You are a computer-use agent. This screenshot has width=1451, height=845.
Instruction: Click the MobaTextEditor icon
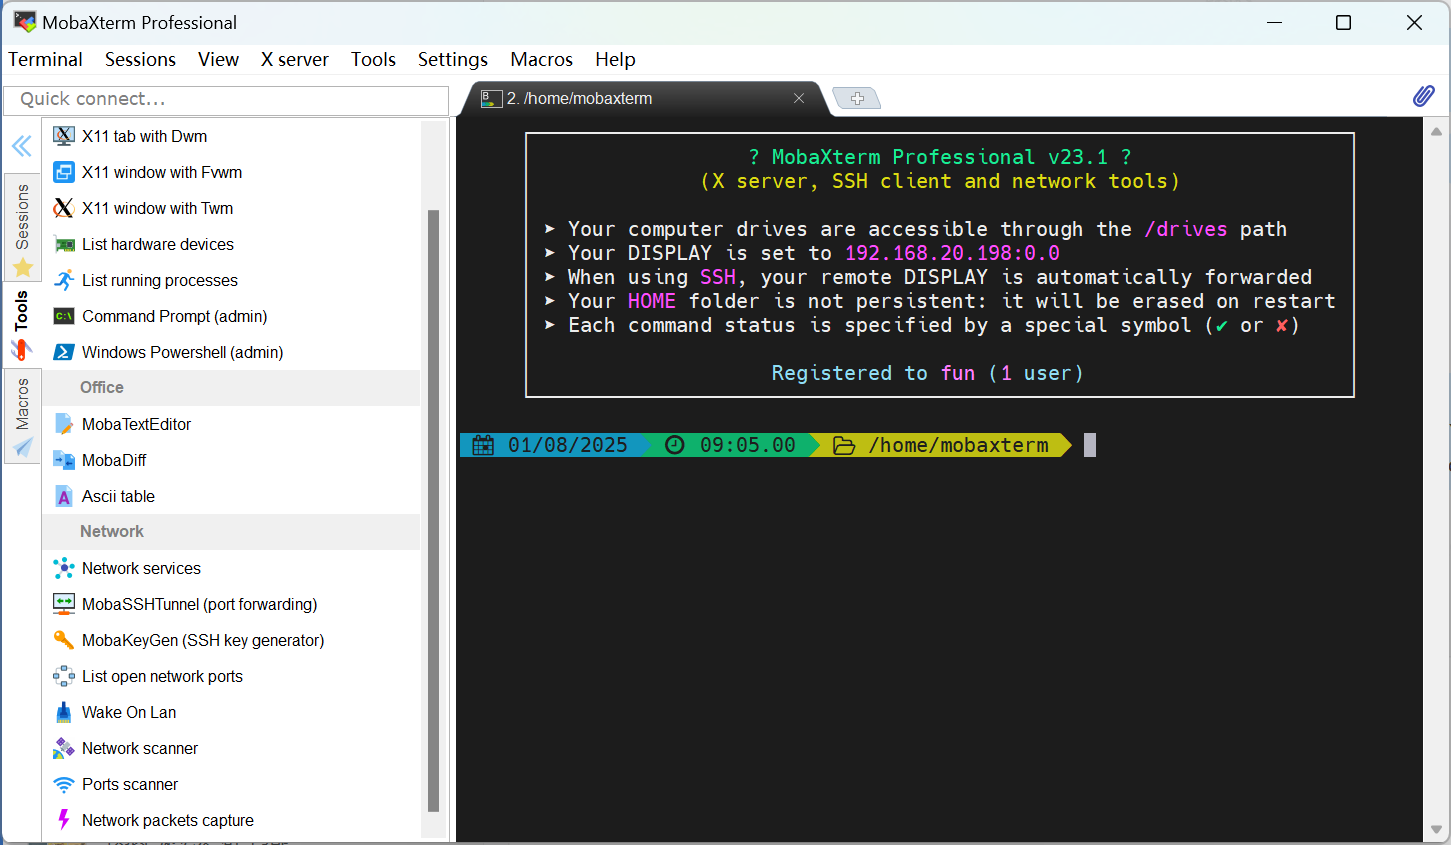(64, 424)
